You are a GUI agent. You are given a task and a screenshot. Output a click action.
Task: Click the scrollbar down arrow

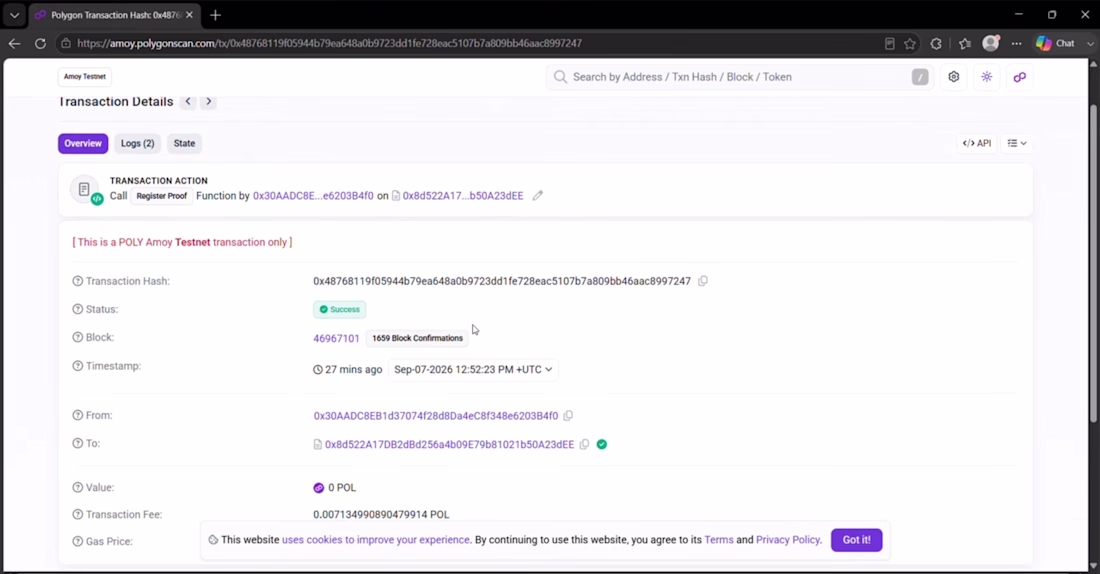pyautogui.click(x=1093, y=566)
